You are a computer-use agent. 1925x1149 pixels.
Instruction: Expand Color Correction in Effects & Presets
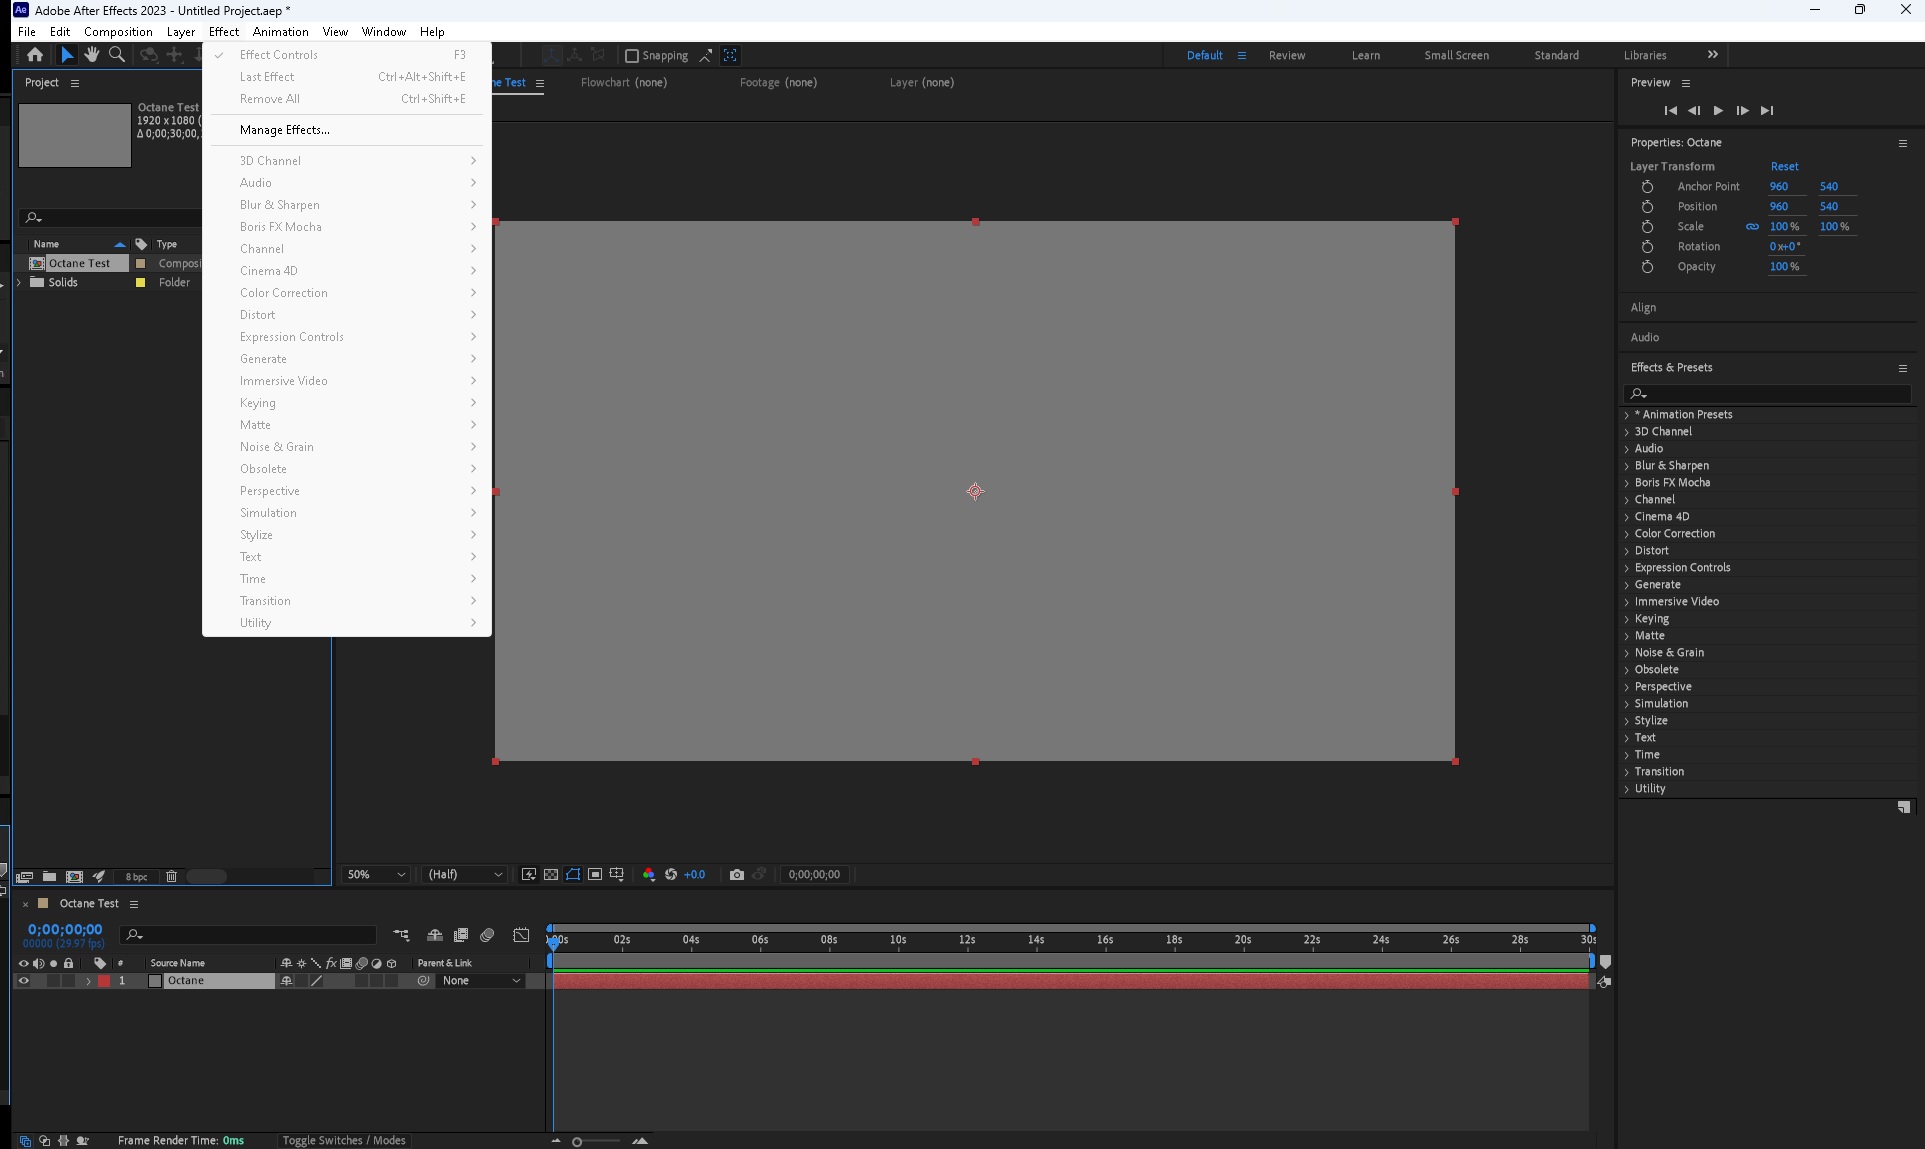[1627, 534]
